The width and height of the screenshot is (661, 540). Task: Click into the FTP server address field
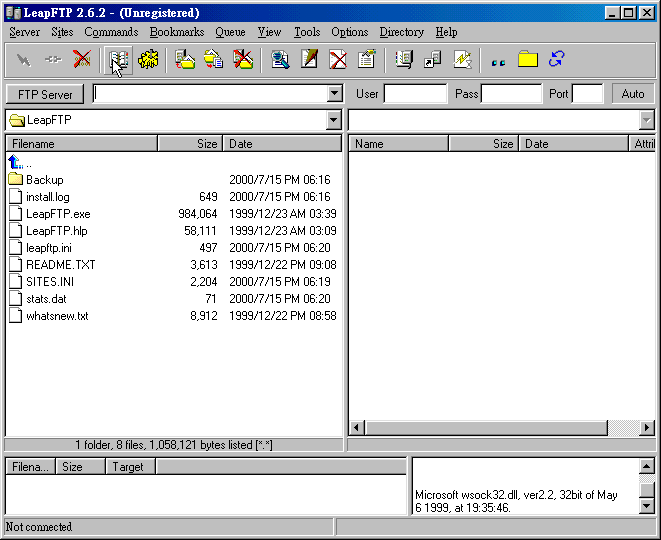(x=210, y=94)
